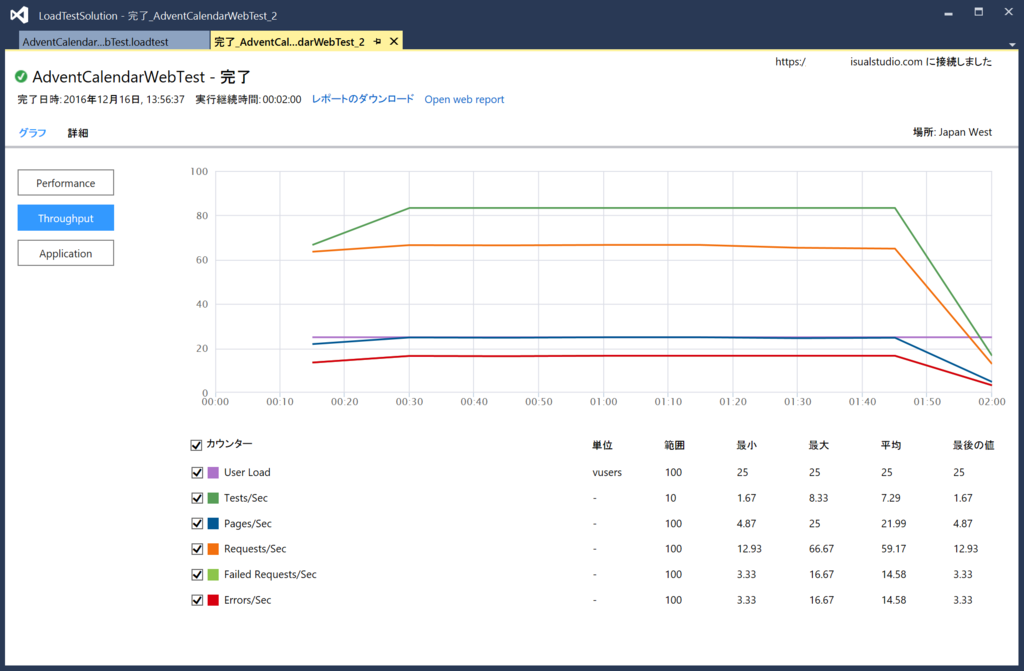1024x671 pixels.
Task: Minimize the Visual Studio window
Action: coord(948,13)
